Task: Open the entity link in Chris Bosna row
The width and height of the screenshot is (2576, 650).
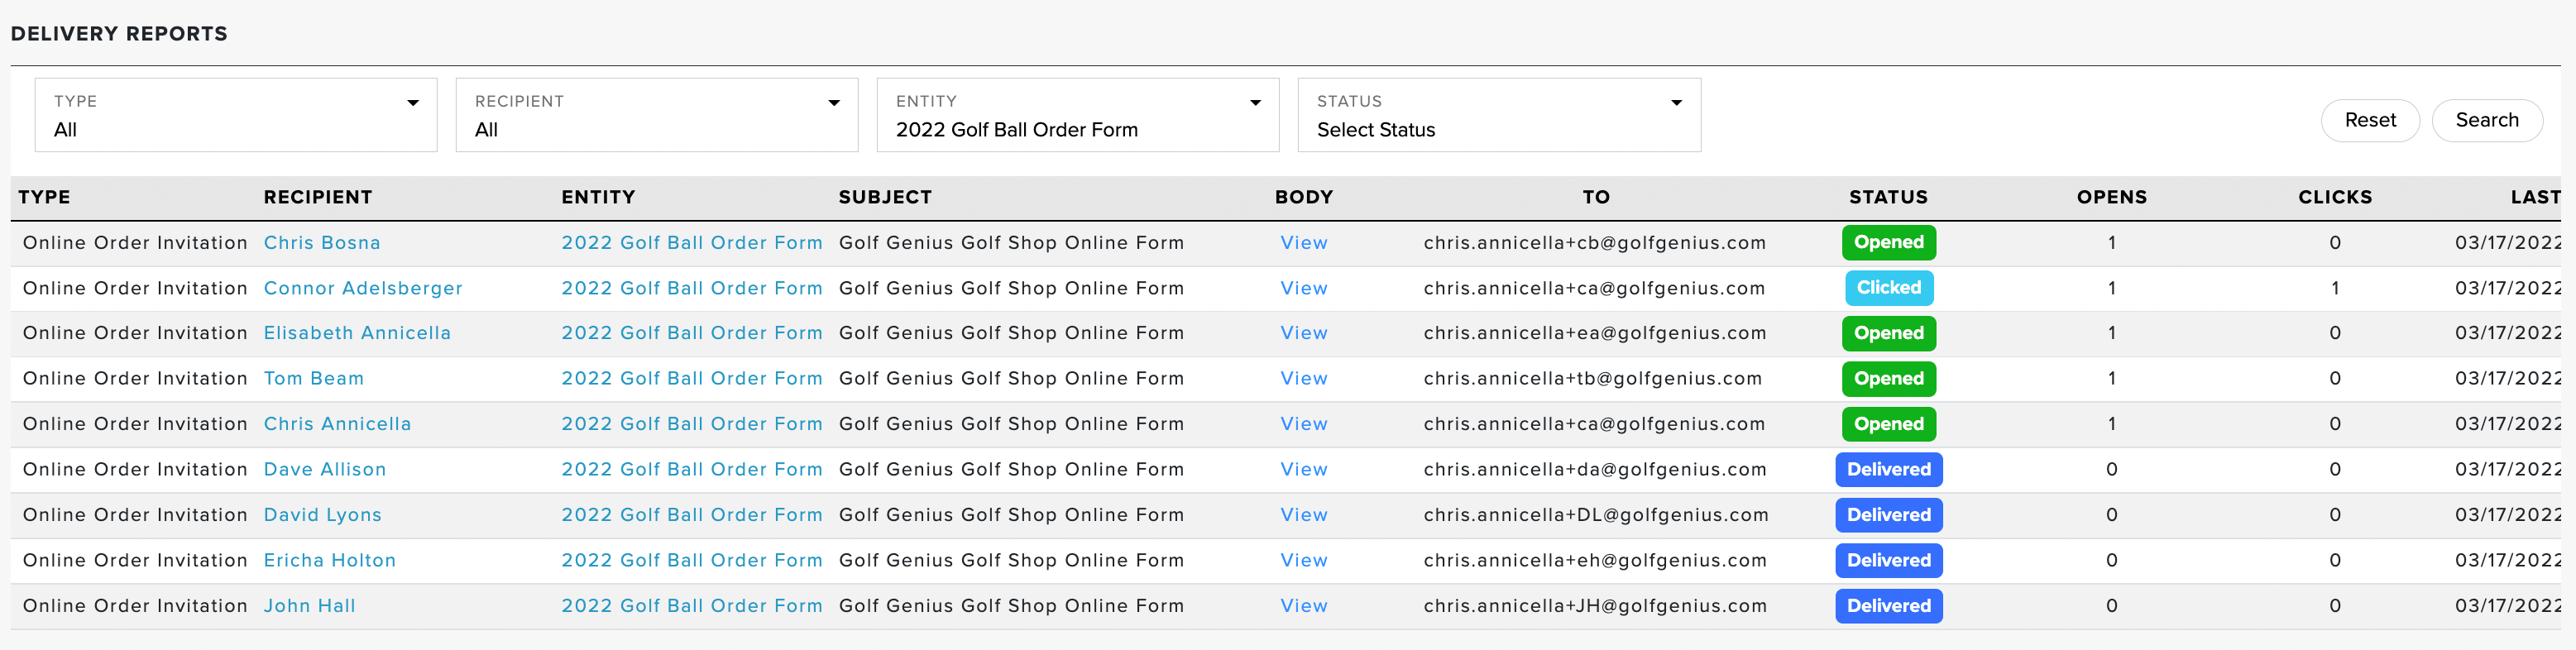Action: pyautogui.click(x=692, y=243)
